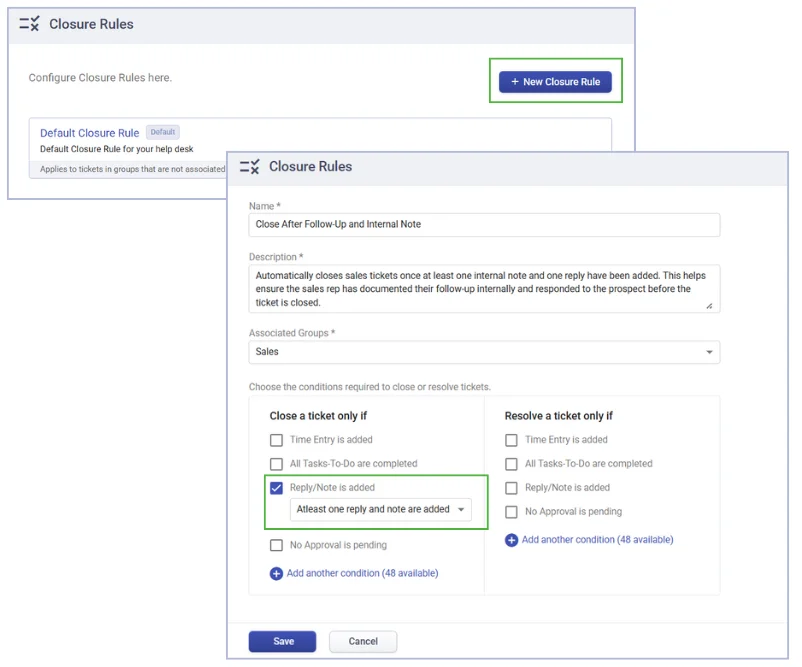Check All Tasks-To-Do are completed under Close a ticket

point(277,464)
